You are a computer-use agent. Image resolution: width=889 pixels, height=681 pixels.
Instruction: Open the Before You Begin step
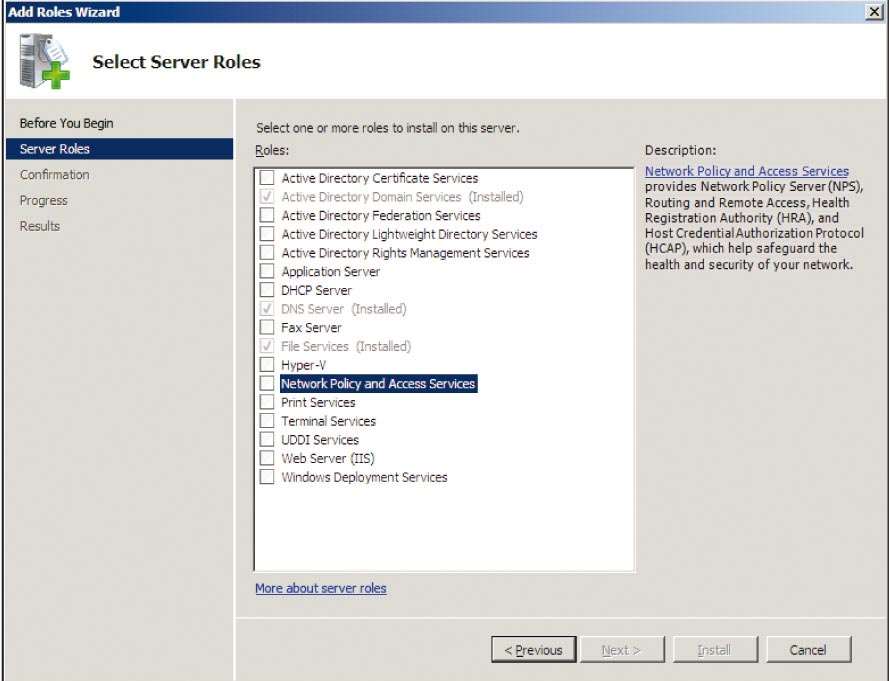pos(66,123)
